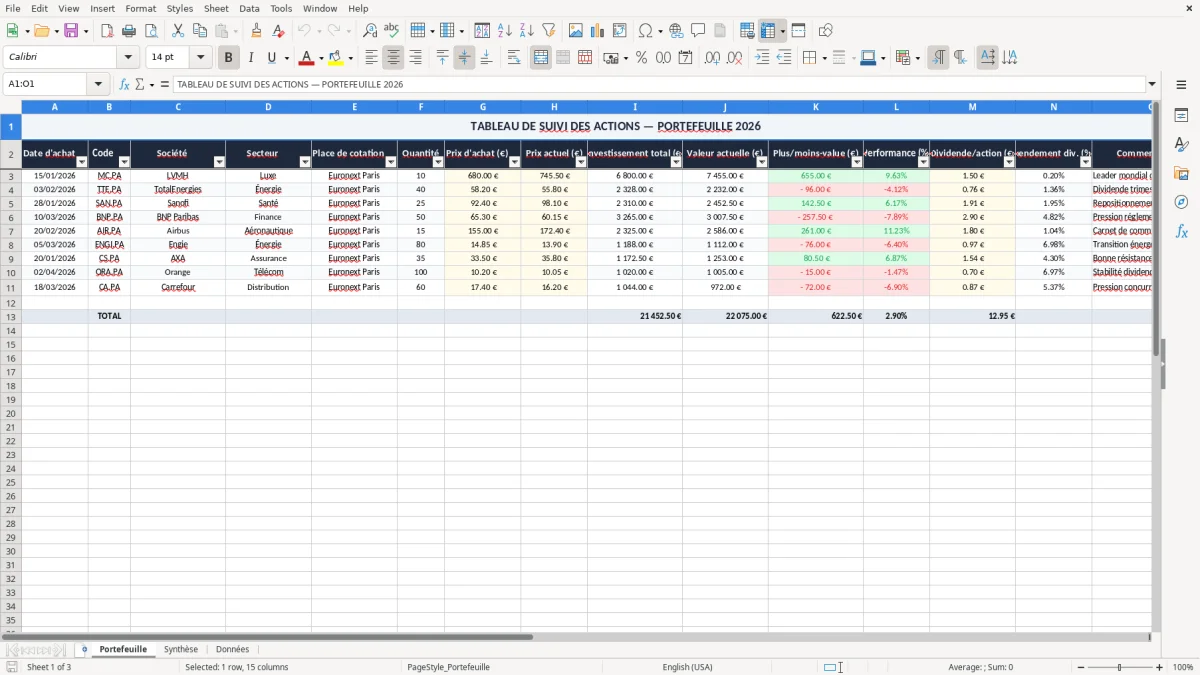Screen dimensions: 1200x675
Task: Insert pivot table icon
Action: pos(620,31)
